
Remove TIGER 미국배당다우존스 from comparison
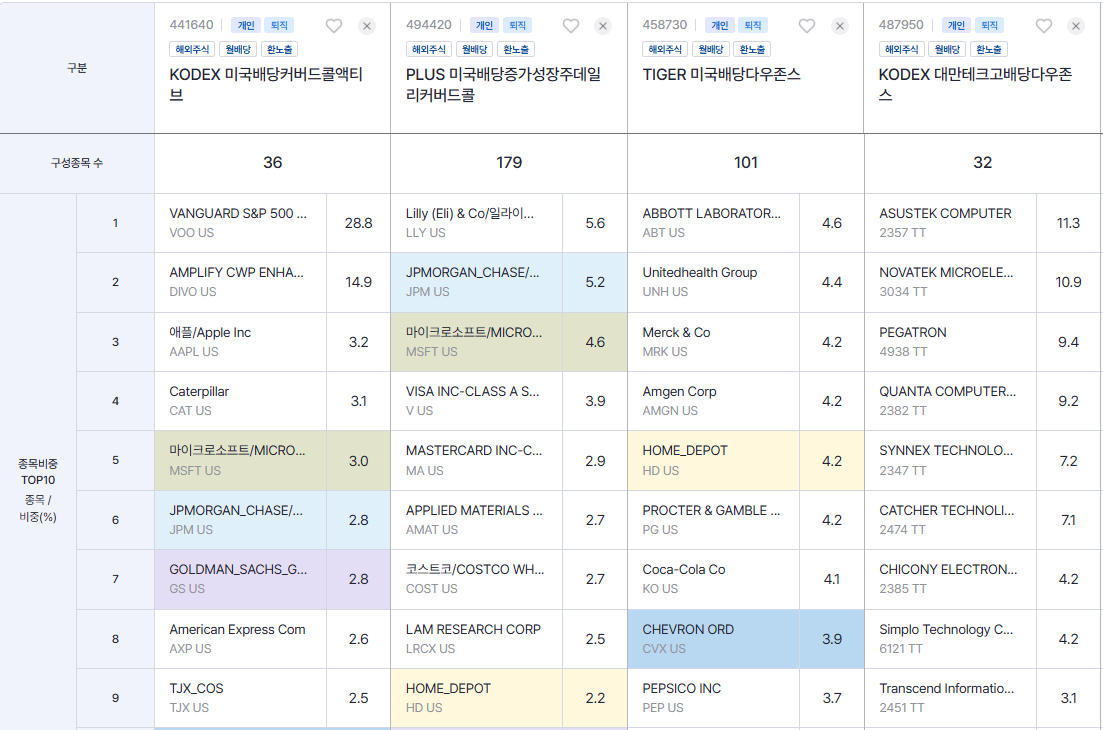(x=840, y=26)
